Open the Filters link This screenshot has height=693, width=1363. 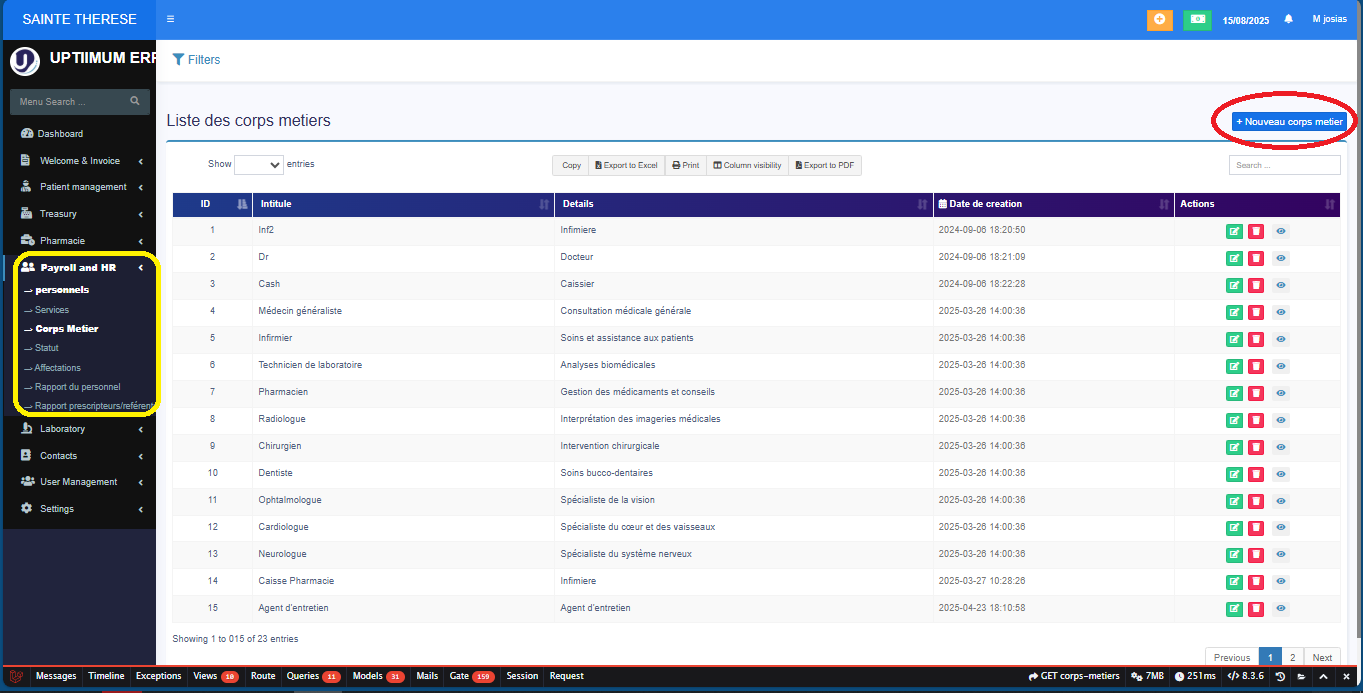[x=196, y=60]
